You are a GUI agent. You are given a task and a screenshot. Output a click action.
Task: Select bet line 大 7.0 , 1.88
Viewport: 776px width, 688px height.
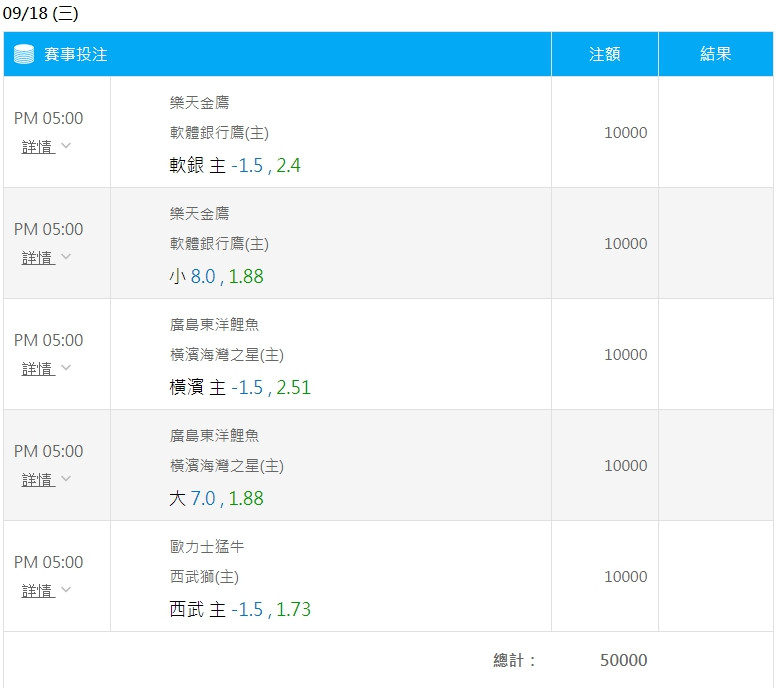click(x=216, y=498)
